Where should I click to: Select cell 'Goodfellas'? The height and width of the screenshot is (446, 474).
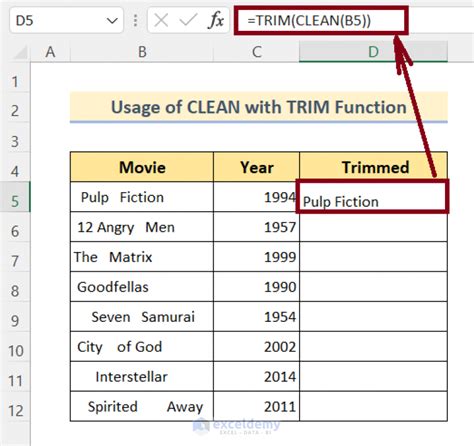142,287
